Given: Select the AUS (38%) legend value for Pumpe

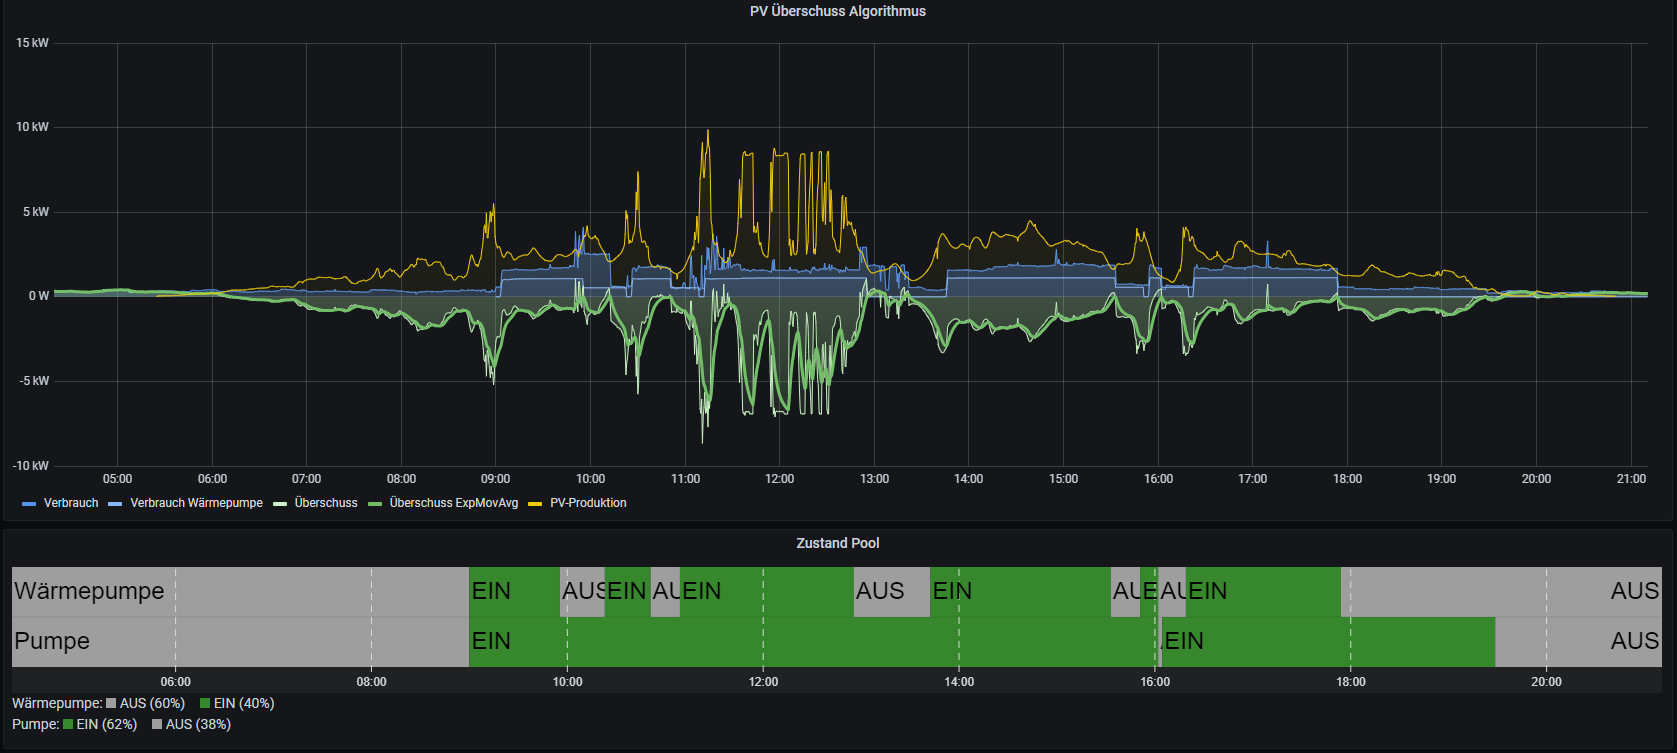Looking at the screenshot, I should pyautogui.click(x=198, y=725).
